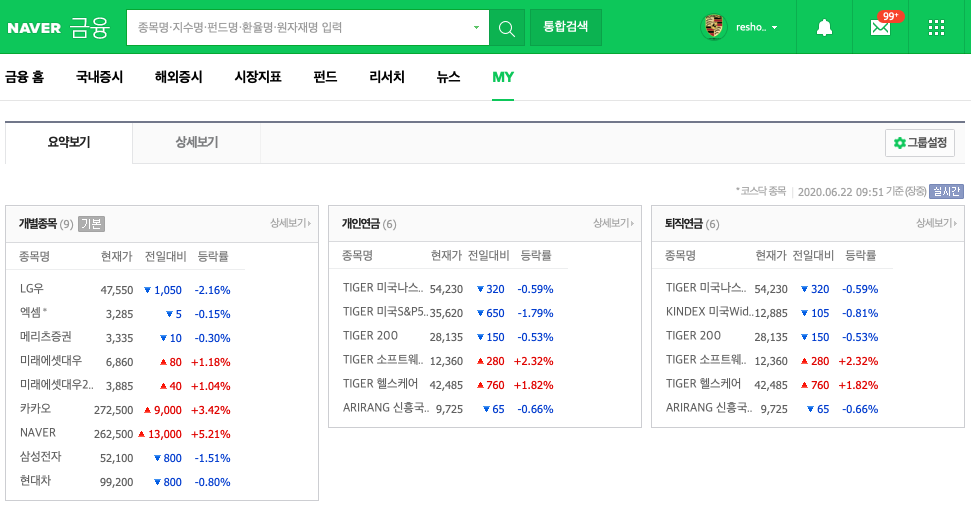Open the 리서치 menu
971x510 pixels.
386,77
